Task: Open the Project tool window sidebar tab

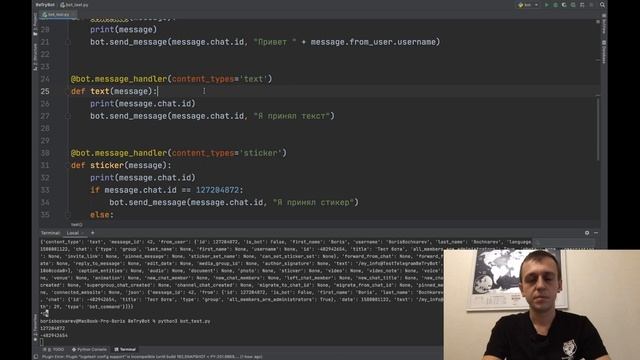Action: coord(36,25)
